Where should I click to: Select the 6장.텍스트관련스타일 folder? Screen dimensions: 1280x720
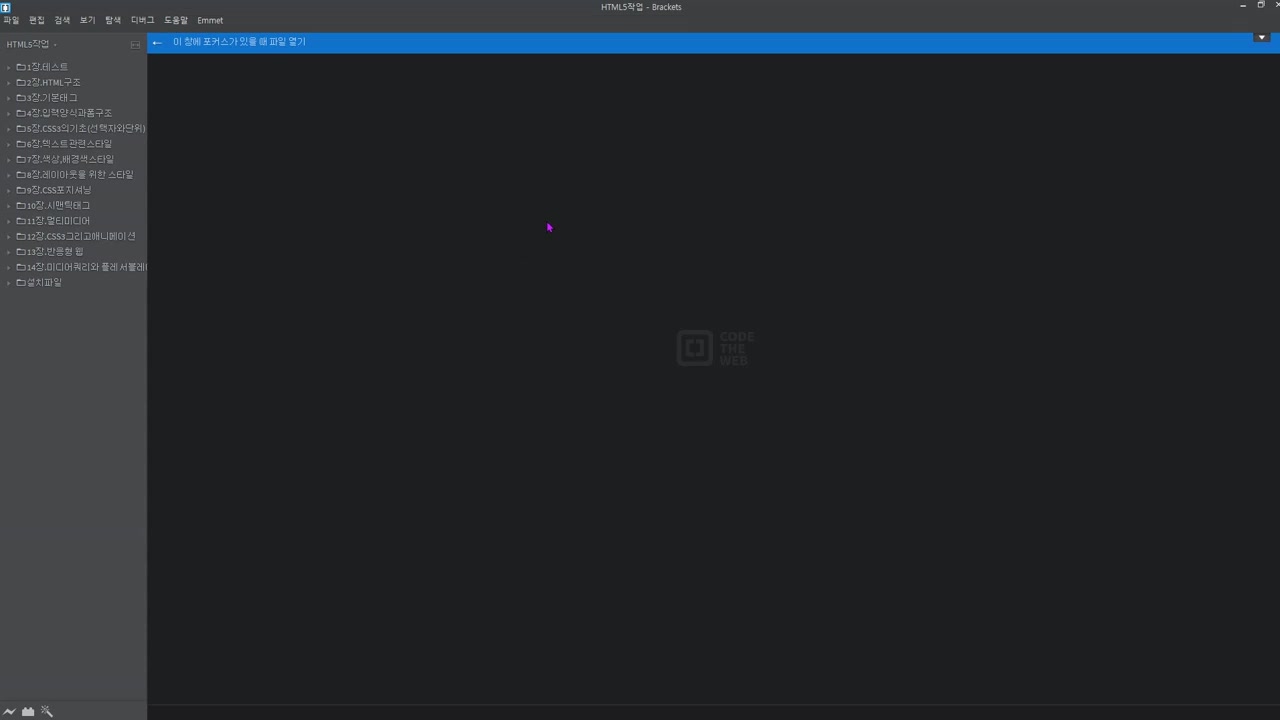tap(69, 144)
